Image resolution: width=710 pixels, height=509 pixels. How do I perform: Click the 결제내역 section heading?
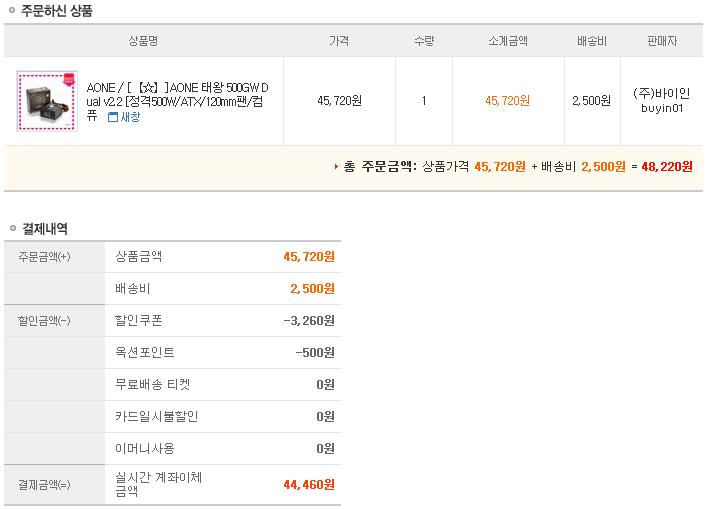[45, 229]
